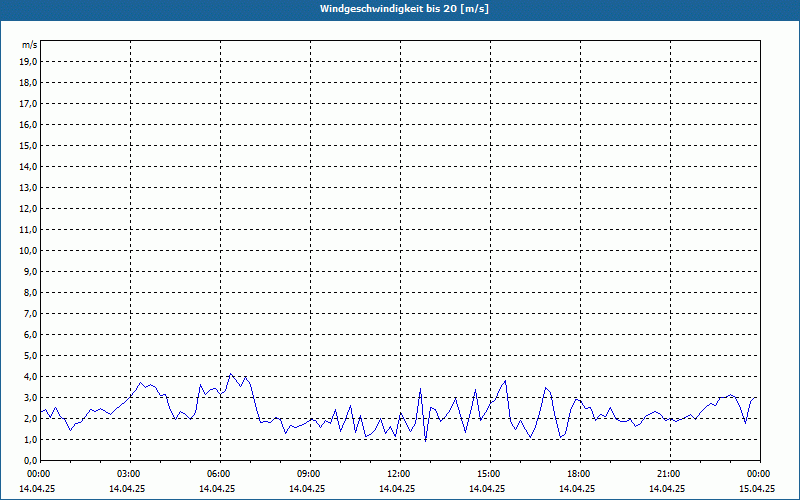This screenshot has width=800, height=500.
Task: Select the 2,0 y-axis label
Action: [30, 418]
